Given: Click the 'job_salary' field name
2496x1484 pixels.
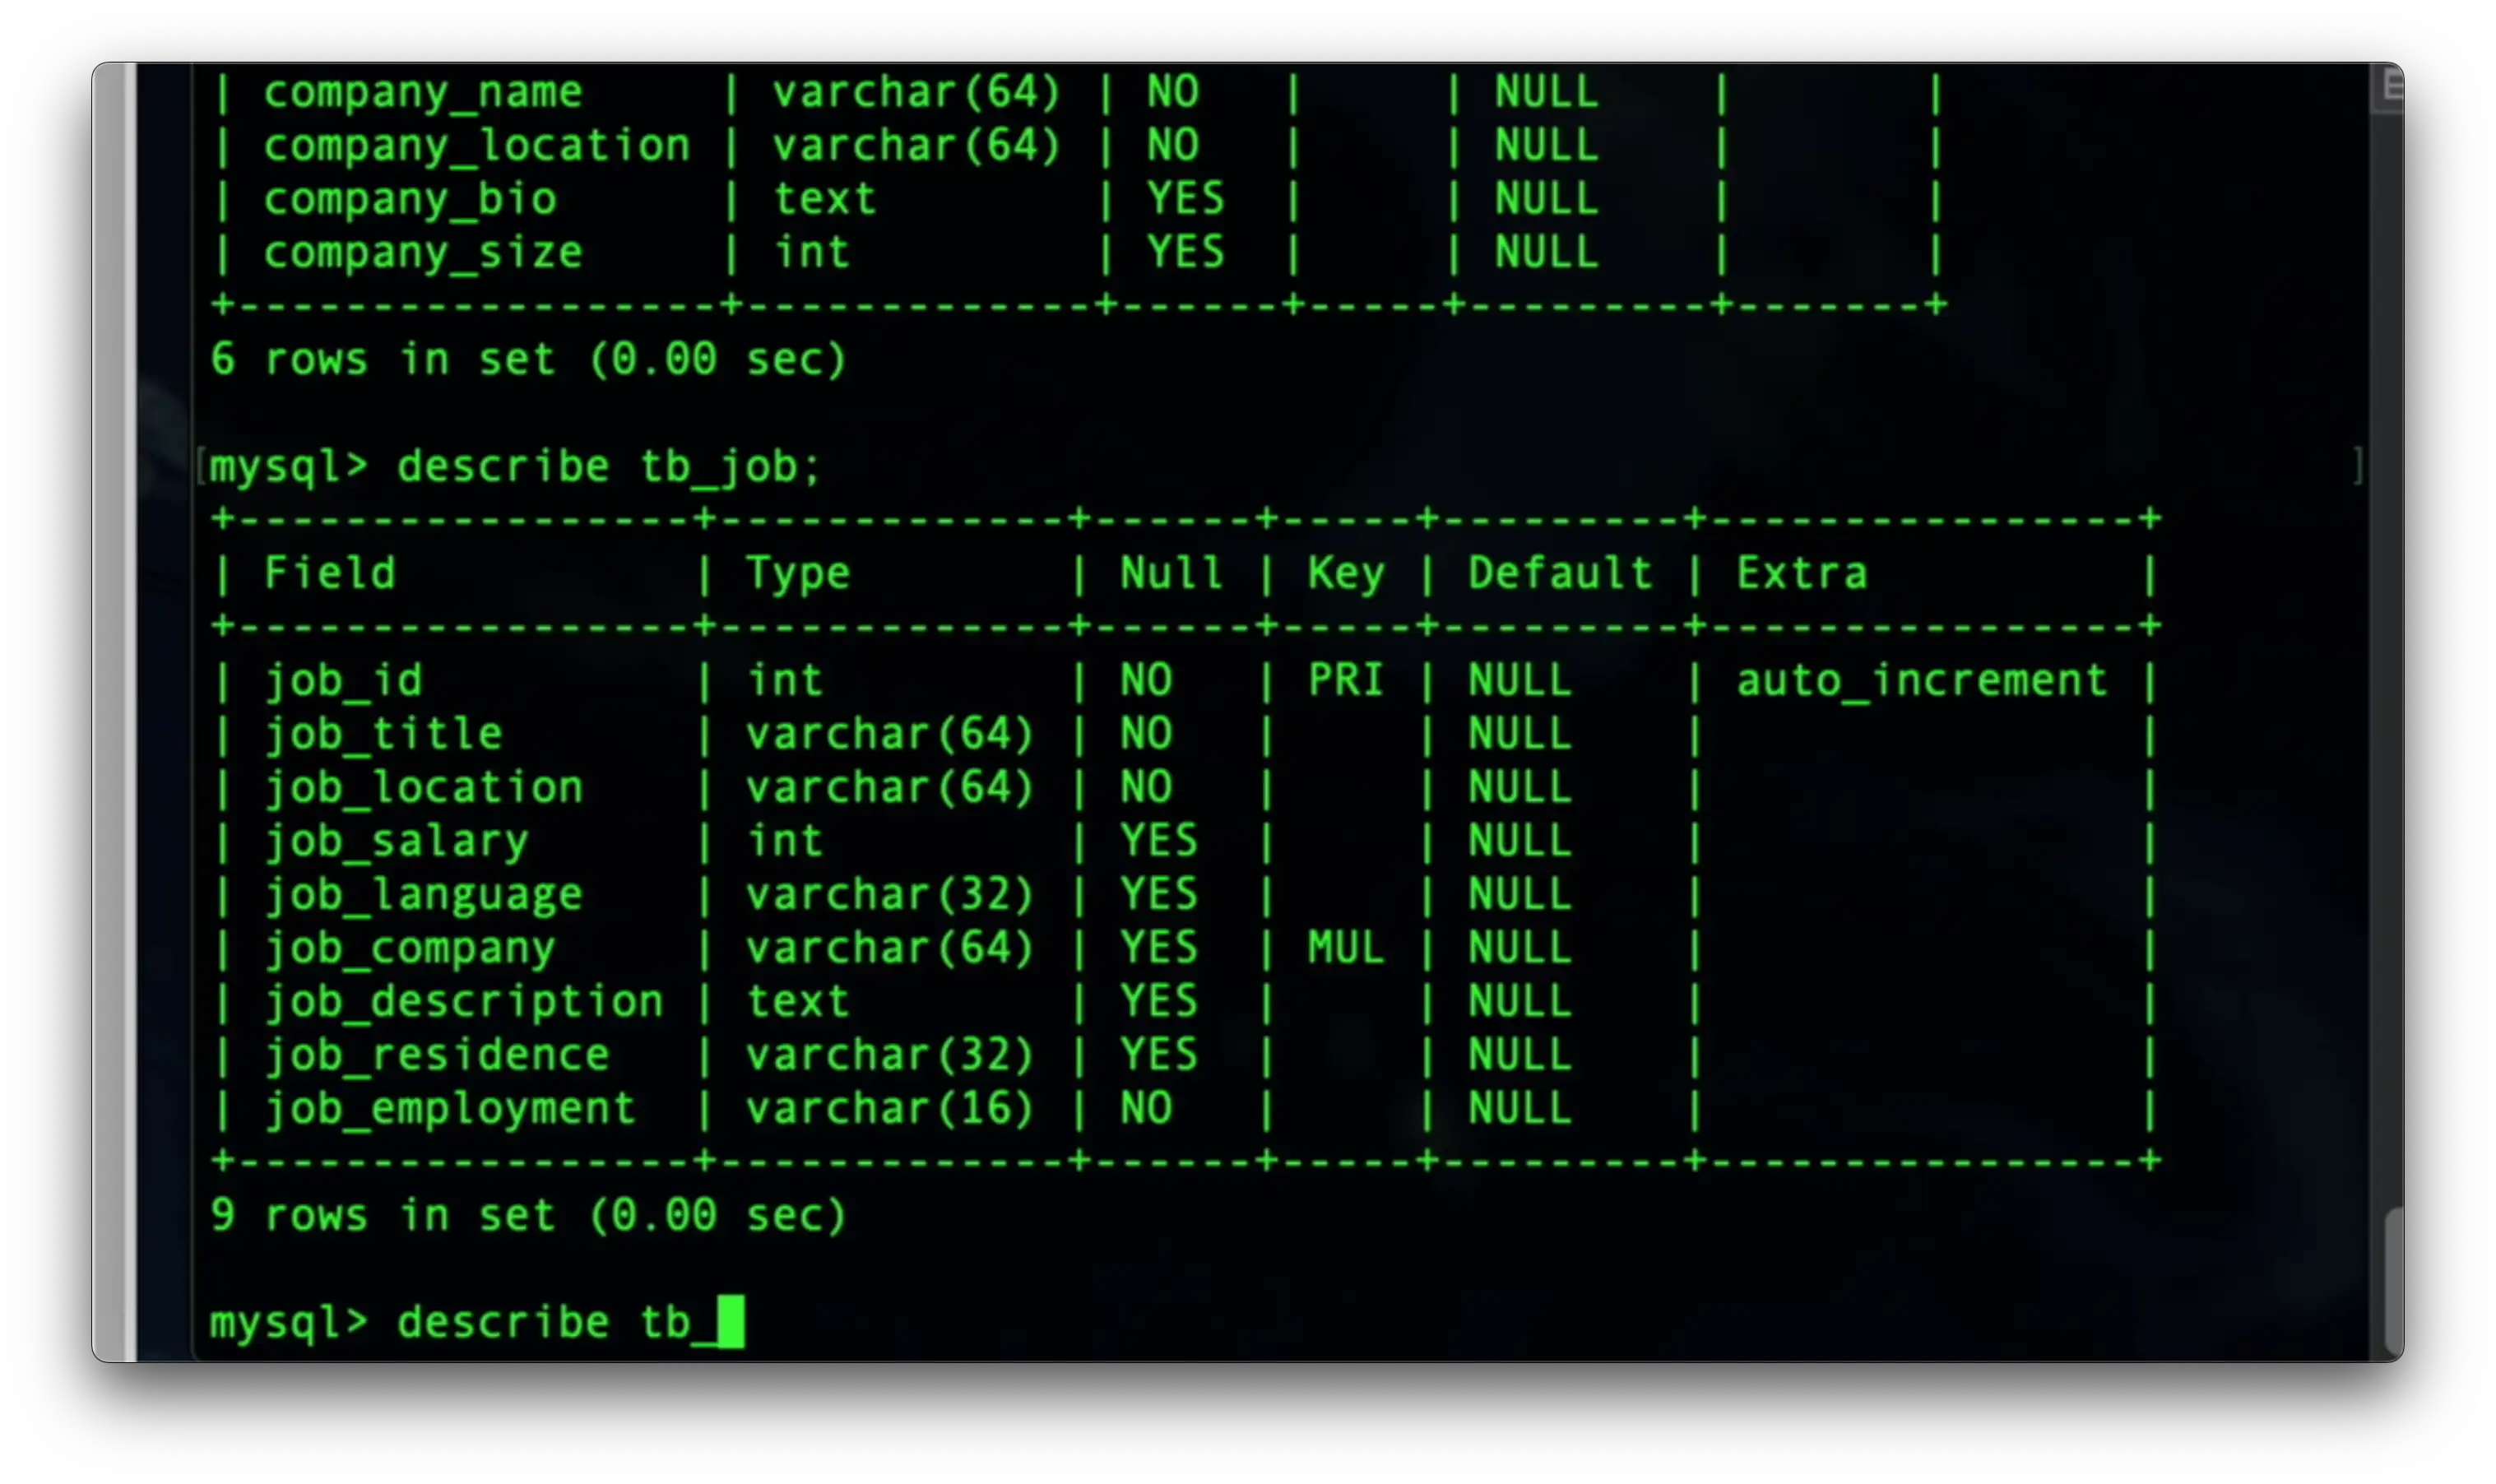Looking at the screenshot, I should tap(396, 841).
